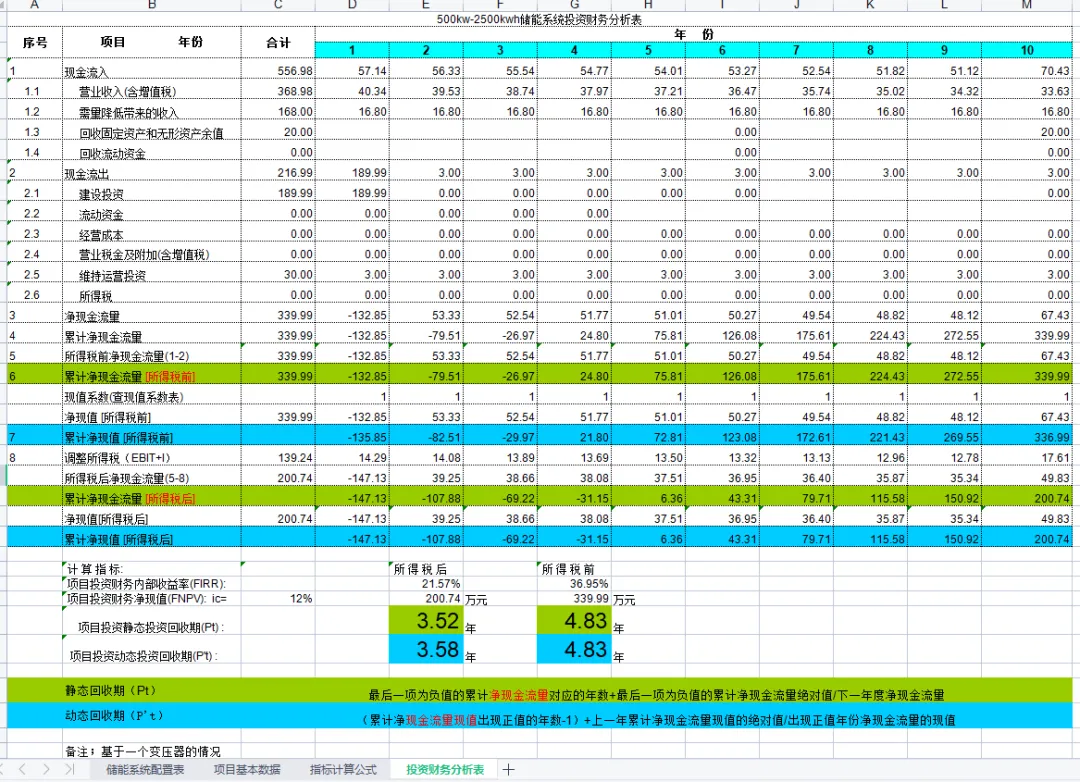The width and height of the screenshot is (1080, 782).
Task: Switch to the 储能系统配置表 sheet tab
Action: coord(145,770)
